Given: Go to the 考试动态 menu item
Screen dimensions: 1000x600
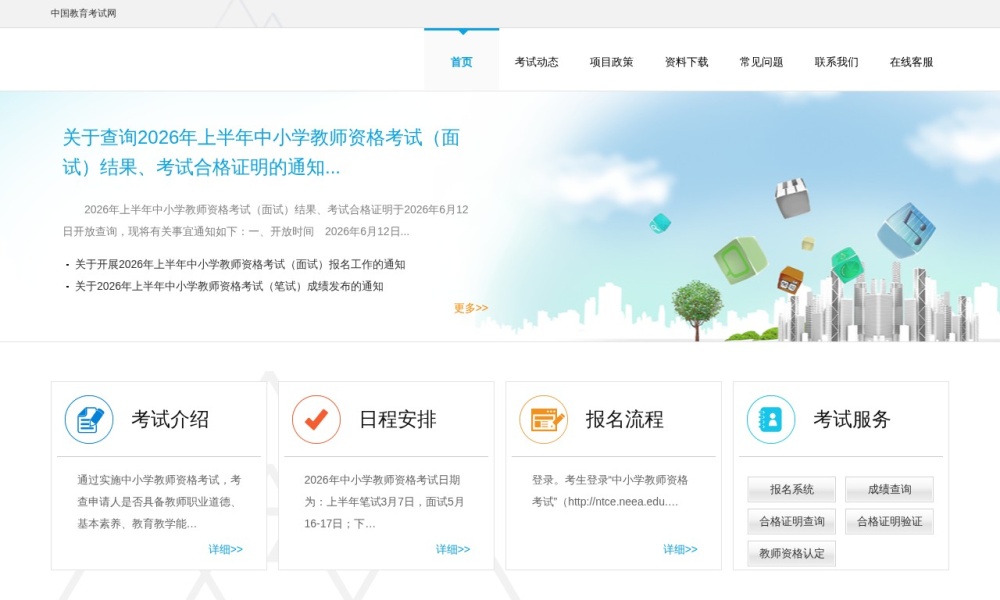Looking at the screenshot, I should [x=536, y=62].
